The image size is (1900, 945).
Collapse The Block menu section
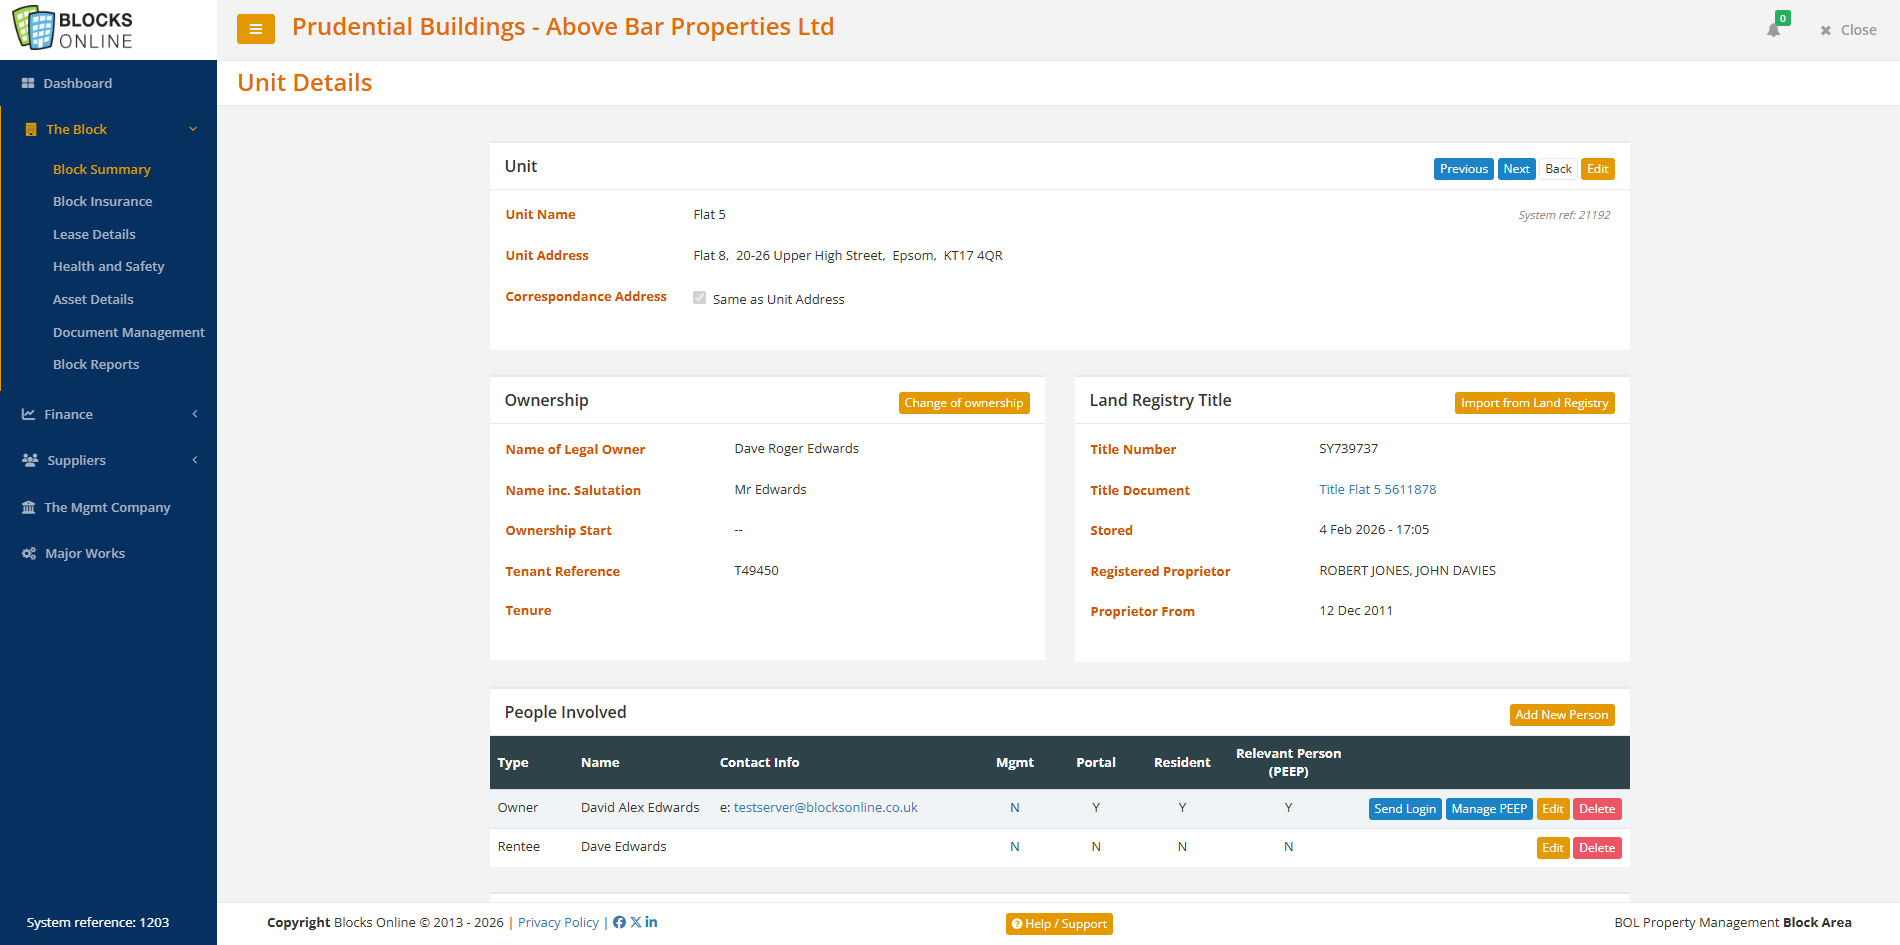pos(193,129)
